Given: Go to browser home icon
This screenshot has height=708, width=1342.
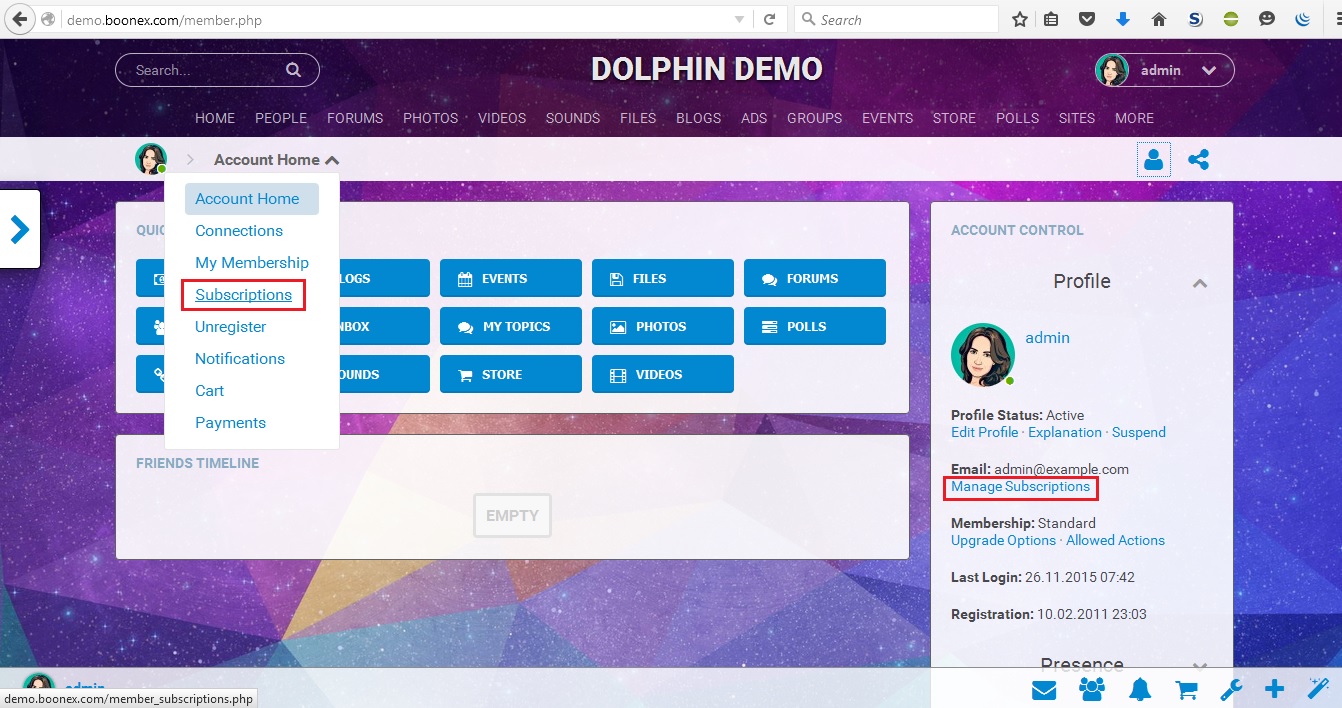Looking at the screenshot, I should click(1159, 19).
